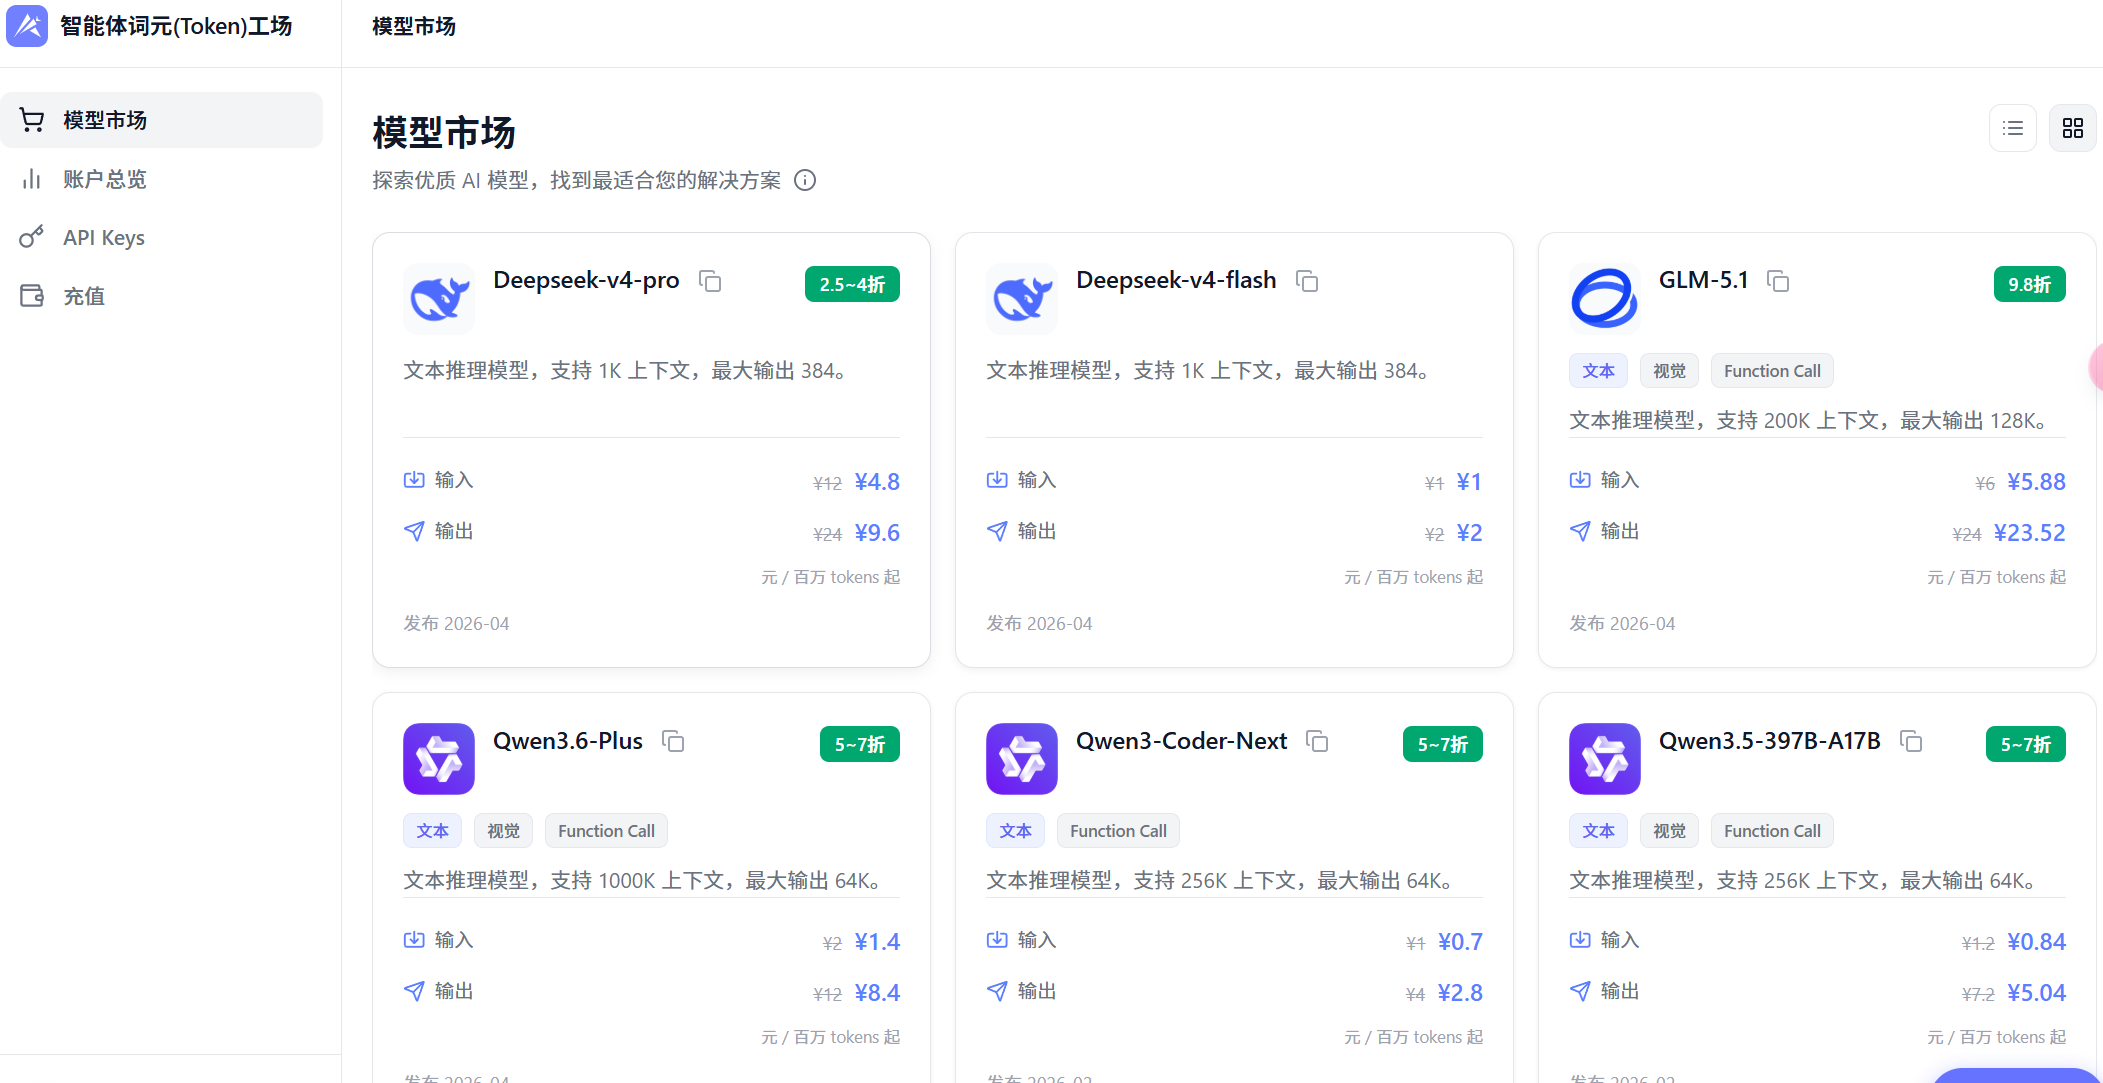
Task: Open API Keys in the sidebar
Action: pyautogui.click(x=162, y=238)
